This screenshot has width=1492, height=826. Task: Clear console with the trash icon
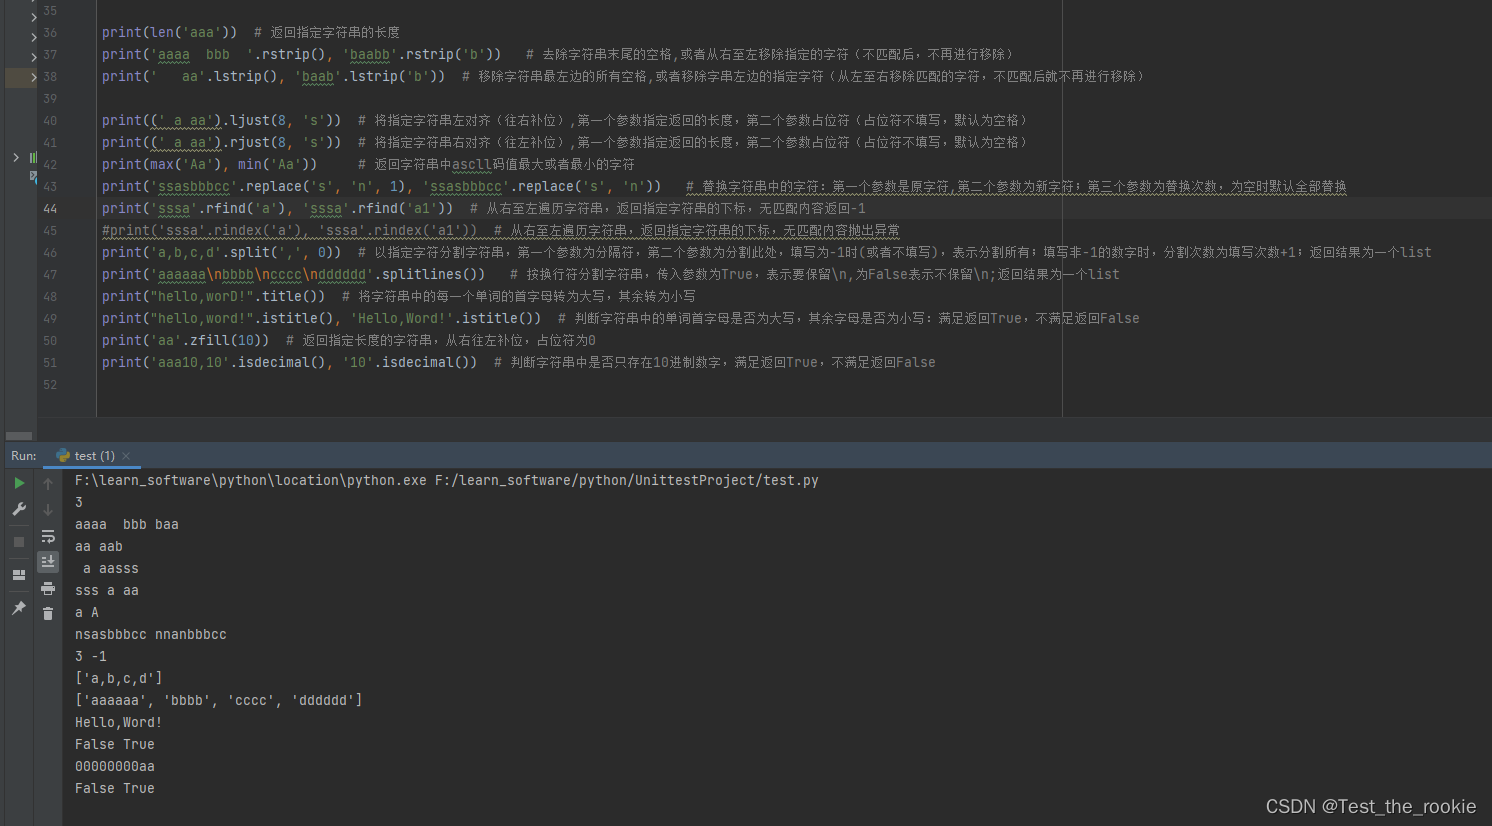tap(48, 613)
